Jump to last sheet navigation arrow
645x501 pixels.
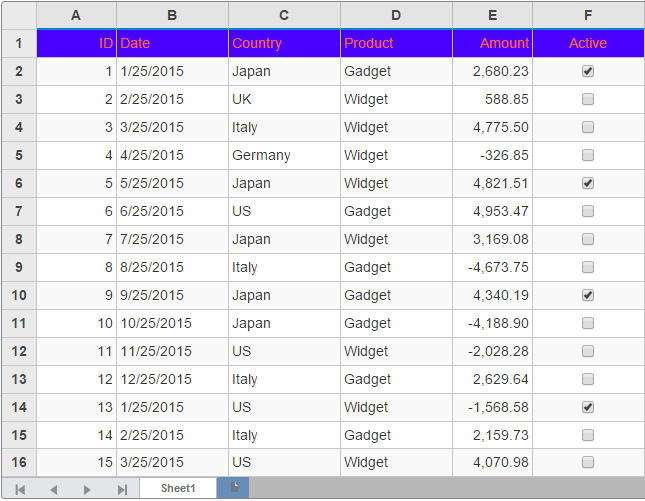point(122,489)
